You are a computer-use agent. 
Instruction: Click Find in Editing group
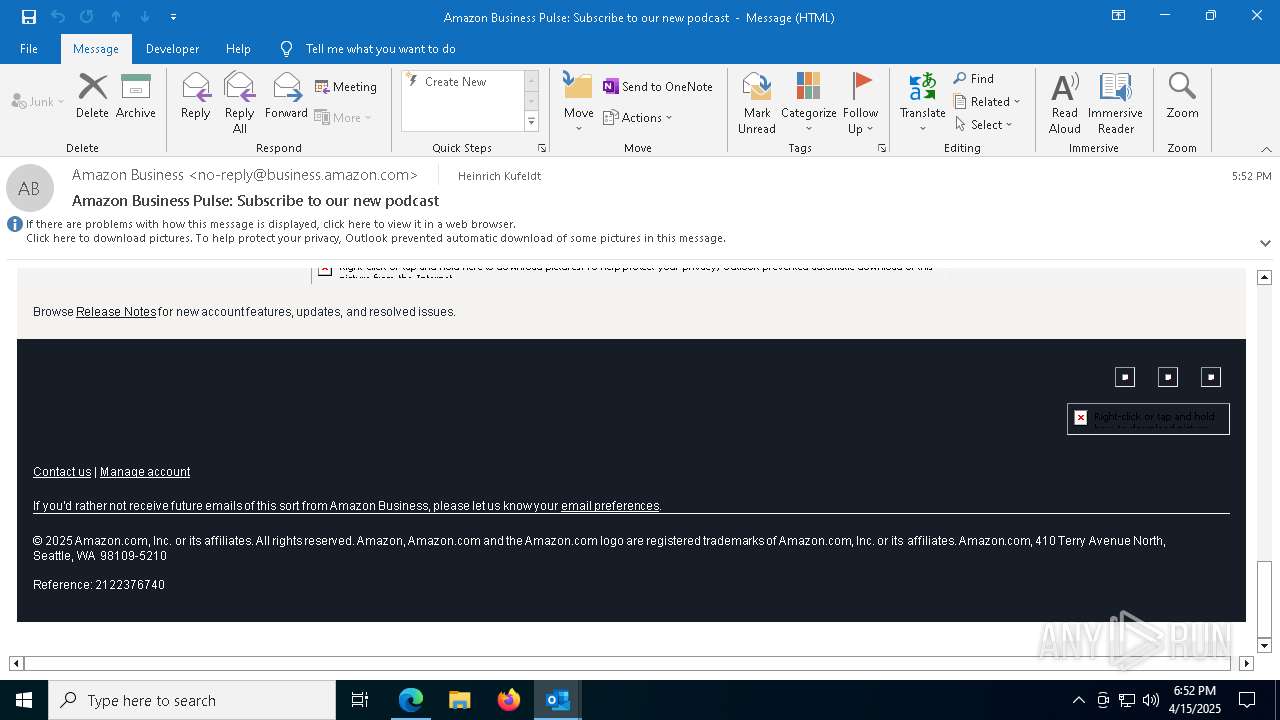(x=974, y=79)
